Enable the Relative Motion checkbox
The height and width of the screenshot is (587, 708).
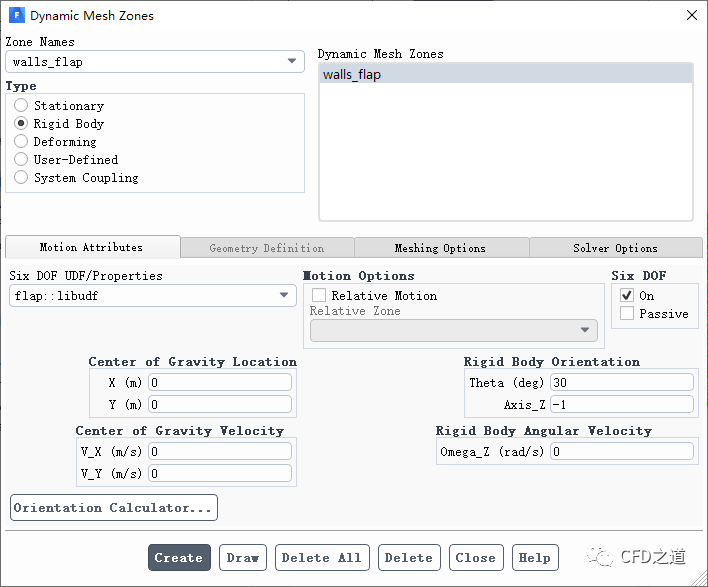coord(319,296)
